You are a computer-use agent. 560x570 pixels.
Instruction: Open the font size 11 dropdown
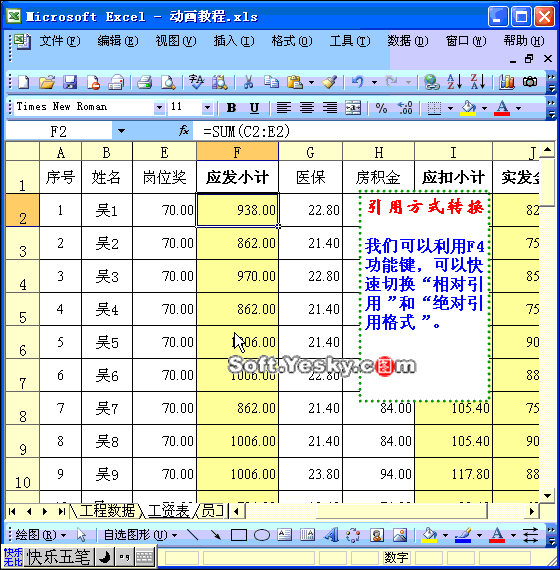point(207,108)
